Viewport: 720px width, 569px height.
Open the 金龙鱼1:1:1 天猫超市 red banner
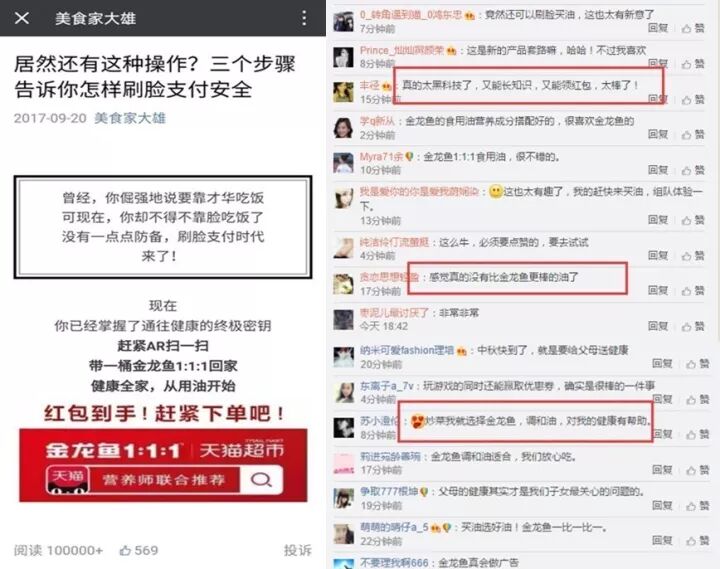click(x=163, y=465)
